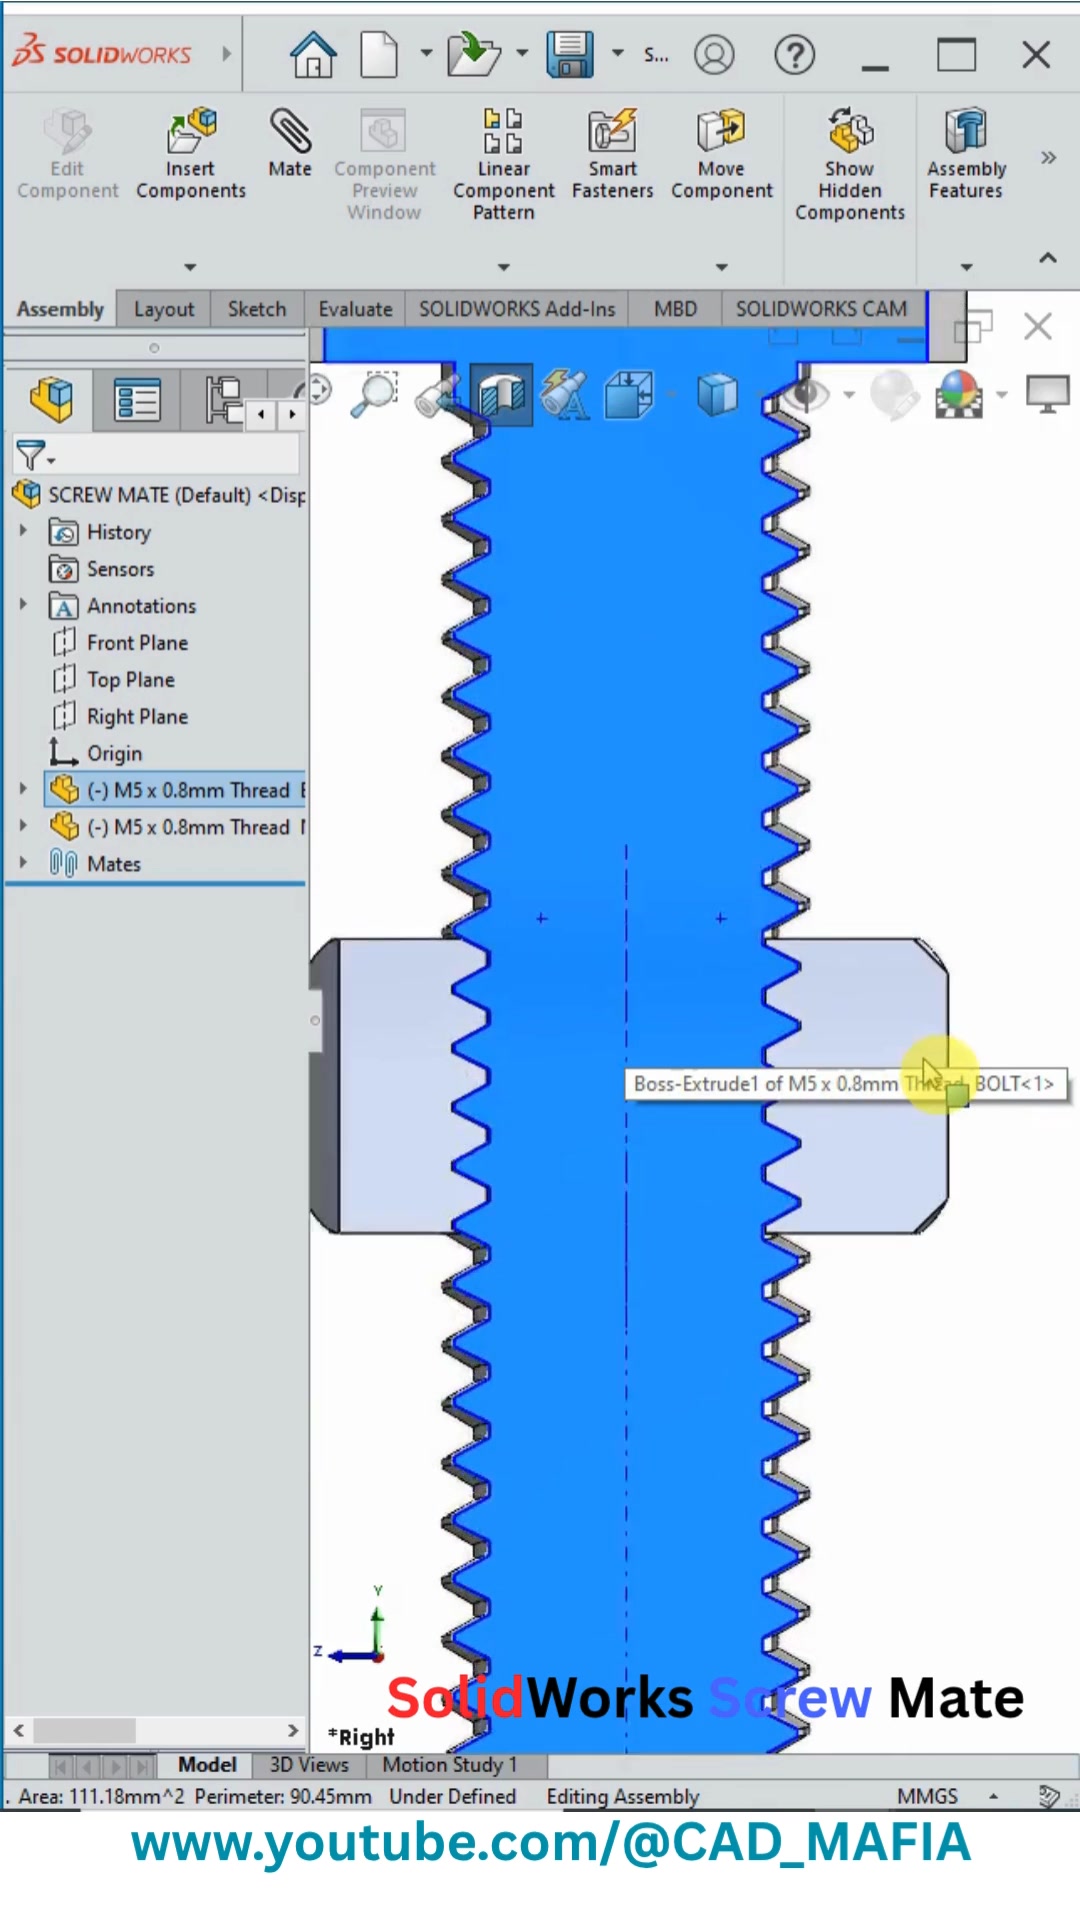Viewport: 1080px width, 1920px height.
Task: Click Zoom to Area magnifier icon
Action: point(375,394)
